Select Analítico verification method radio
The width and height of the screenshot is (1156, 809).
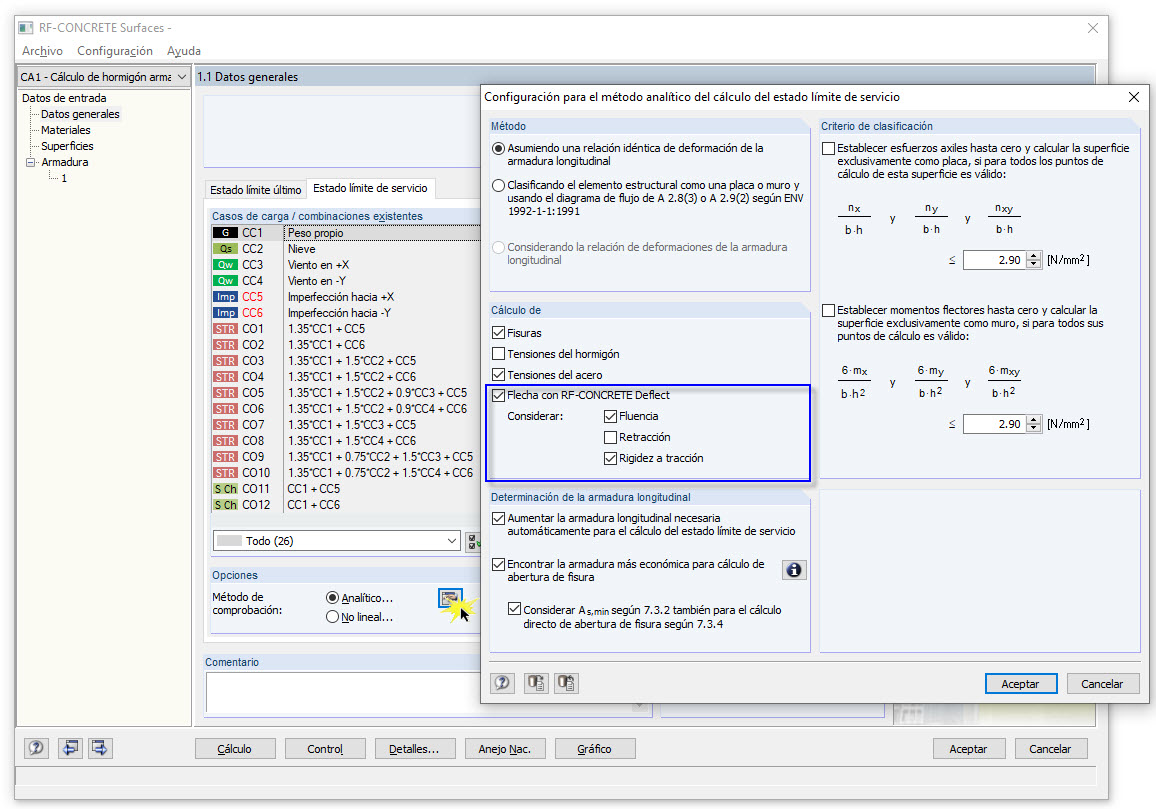[x=332, y=598]
